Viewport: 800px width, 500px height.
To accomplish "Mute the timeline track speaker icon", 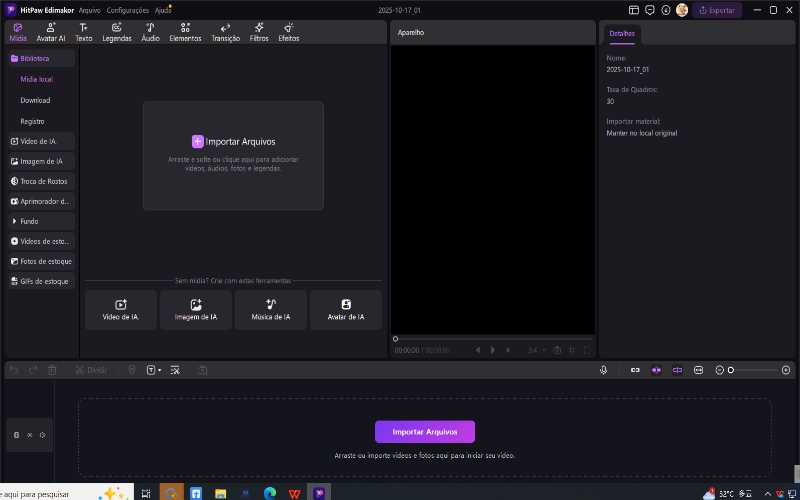I will click(x=43, y=434).
